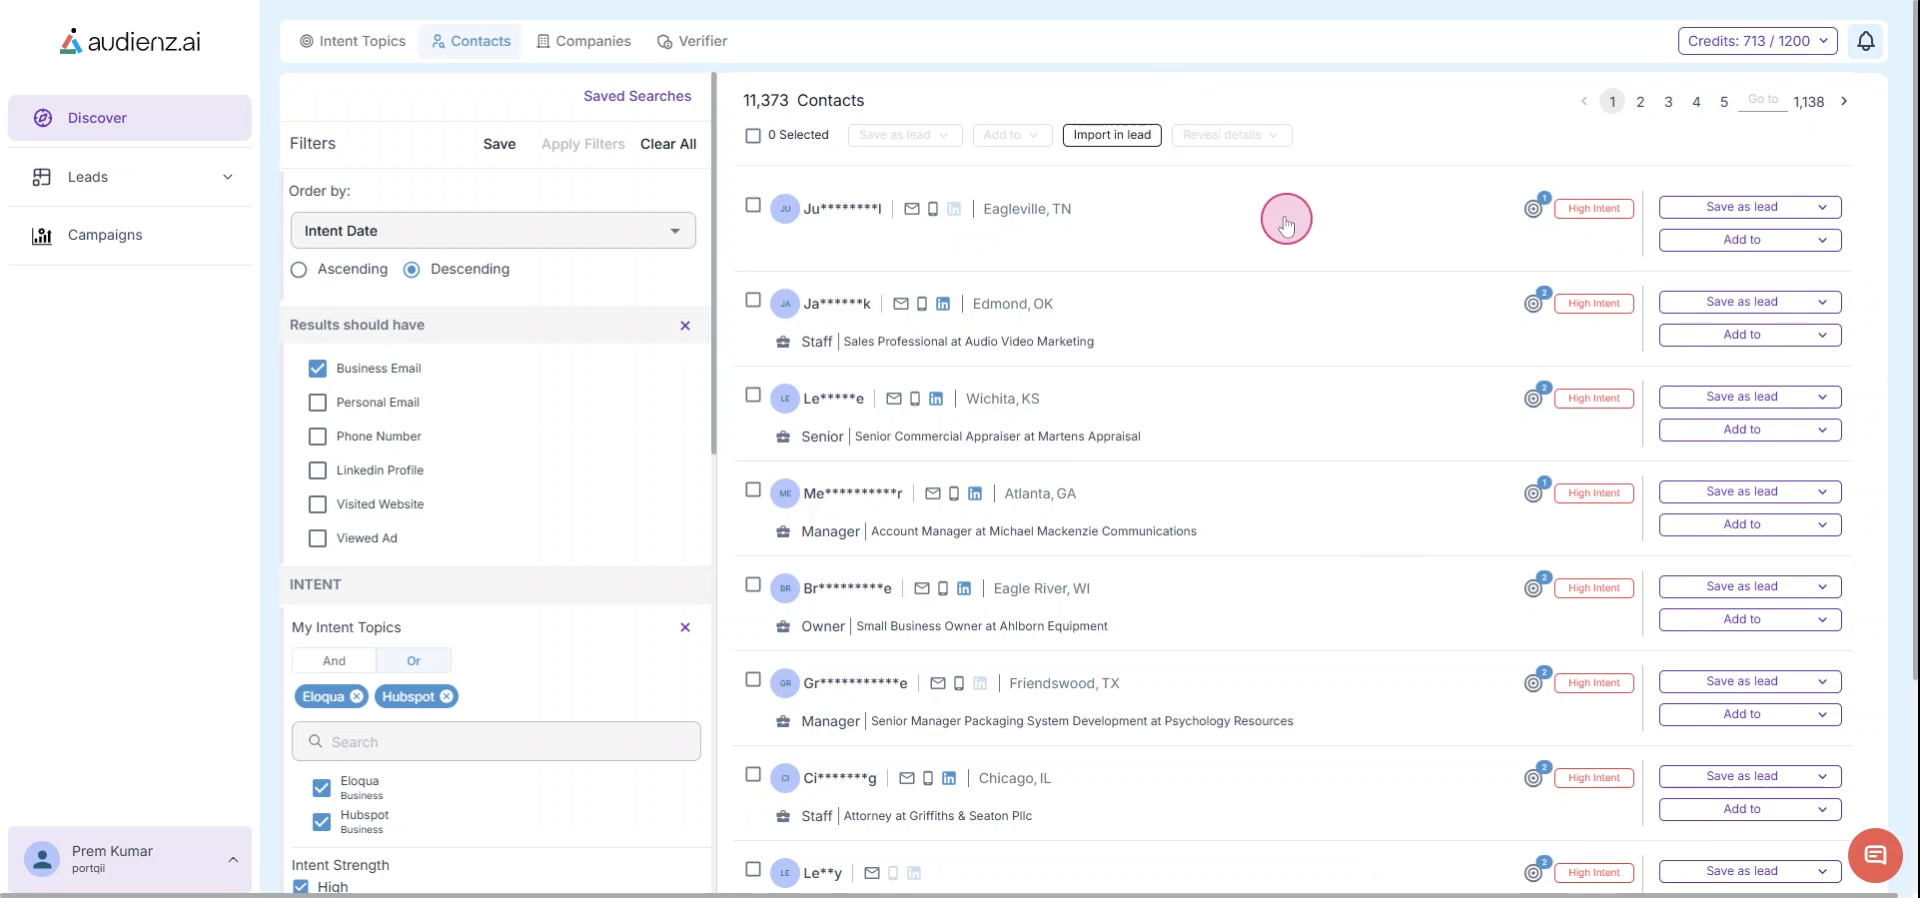Expand the Credits dropdown
This screenshot has width=1920, height=898.
1757,41
